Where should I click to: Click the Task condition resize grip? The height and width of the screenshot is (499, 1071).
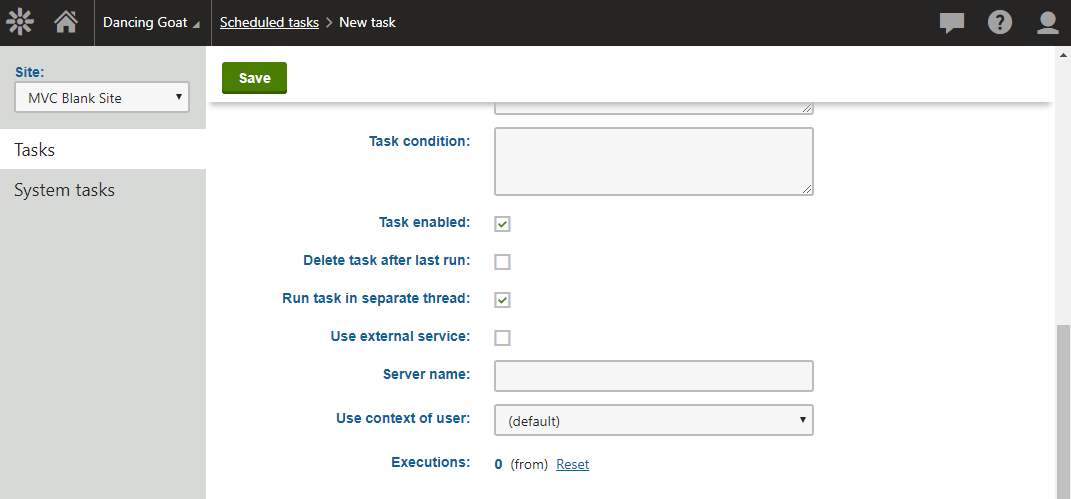coord(807,190)
